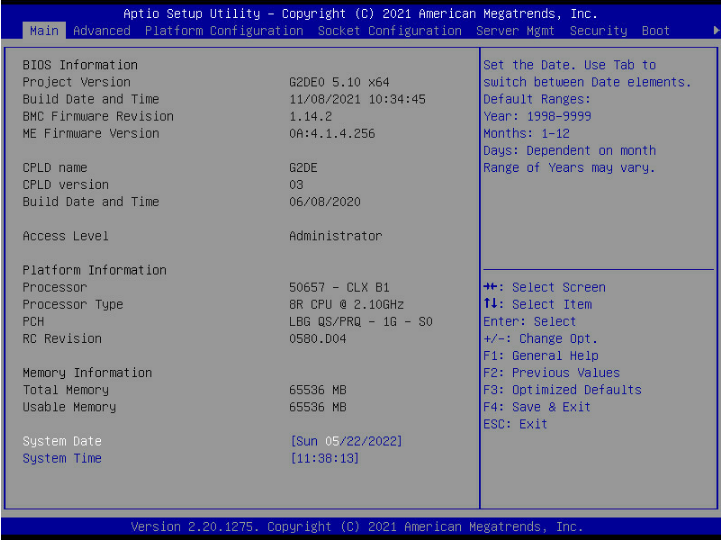Click F4: Save & Exit
This screenshot has height=540, width=722.
(x=537, y=406)
